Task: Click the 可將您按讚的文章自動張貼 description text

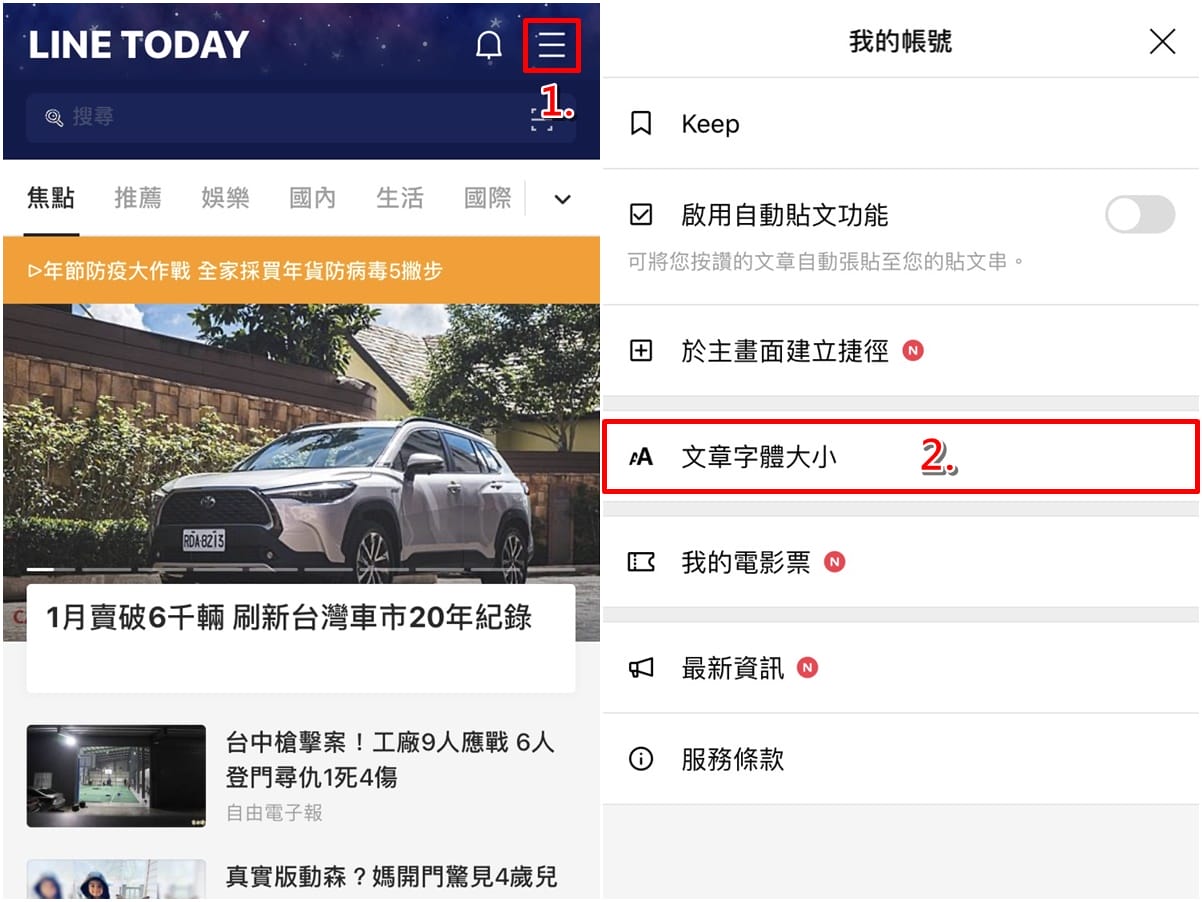Action: coord(827,262)
